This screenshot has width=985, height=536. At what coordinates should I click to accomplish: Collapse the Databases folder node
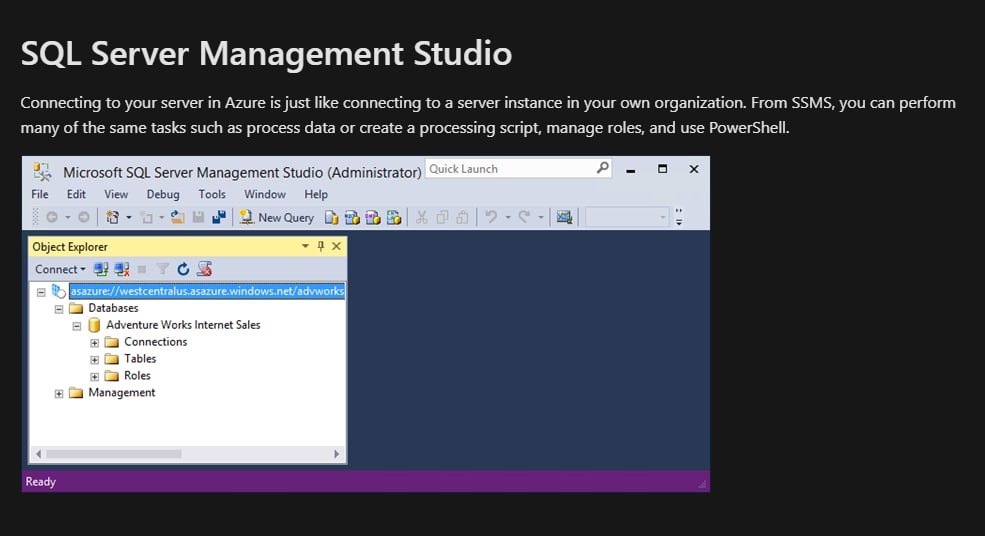click(58, 309)
